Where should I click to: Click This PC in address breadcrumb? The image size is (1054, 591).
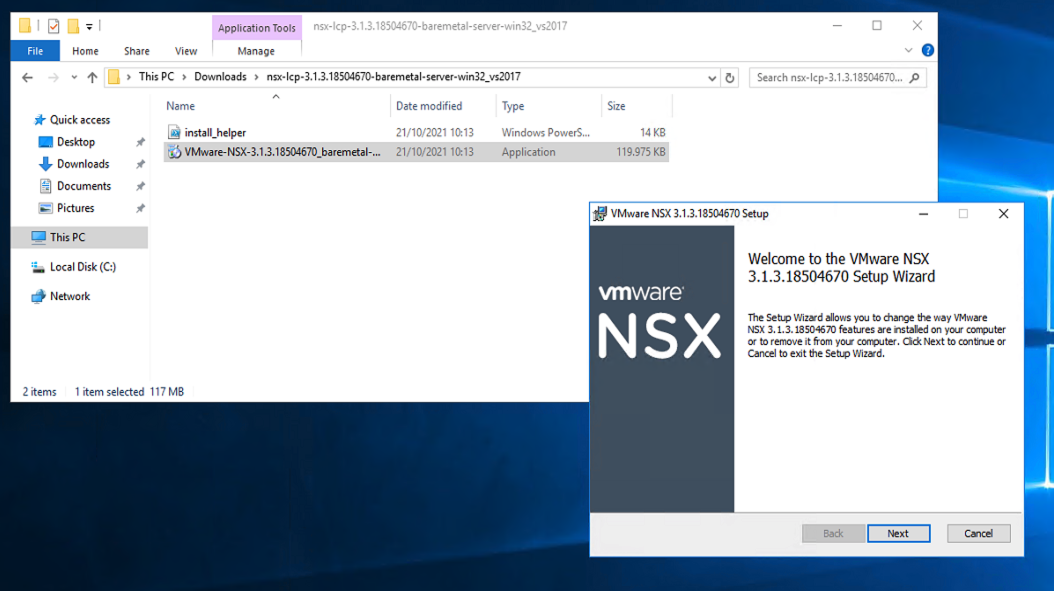pyautogui.click(x=156, y=77)
